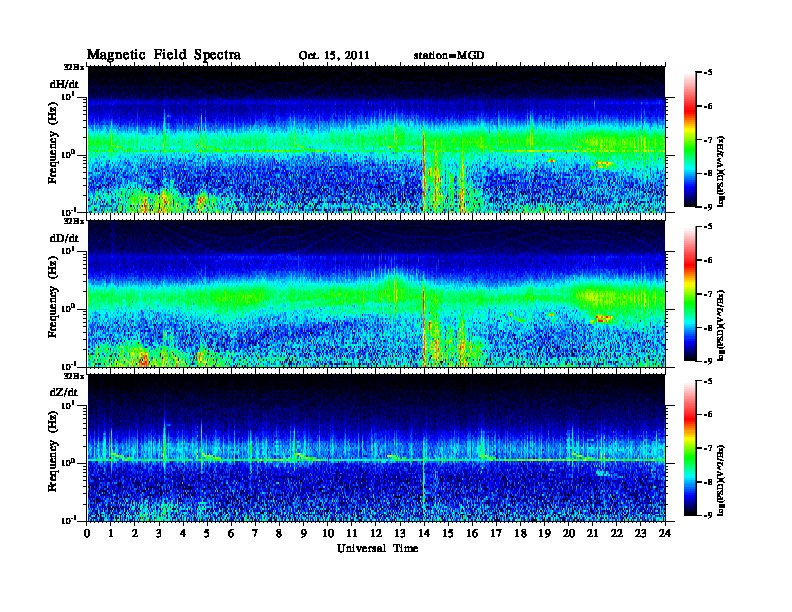The width and height of the screenshot is (792, 612).
Task: Click the "-9" label on dZ/dt color bar
Action: pos(708,515)
